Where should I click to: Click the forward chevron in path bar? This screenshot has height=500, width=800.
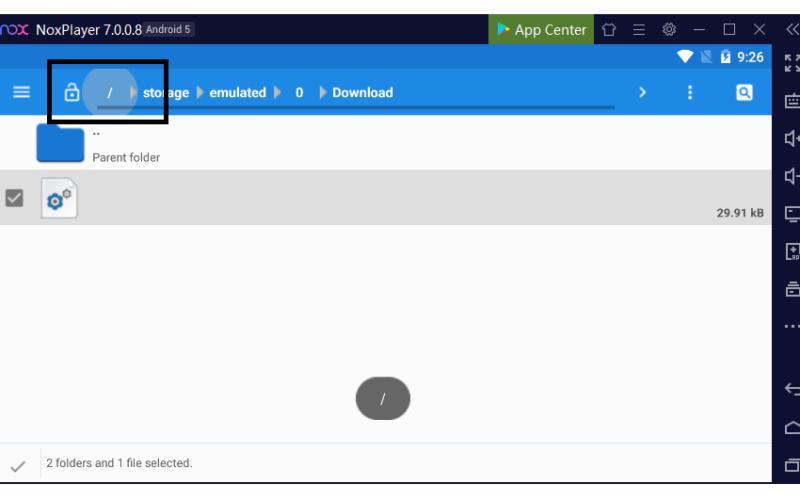[642, 92]
